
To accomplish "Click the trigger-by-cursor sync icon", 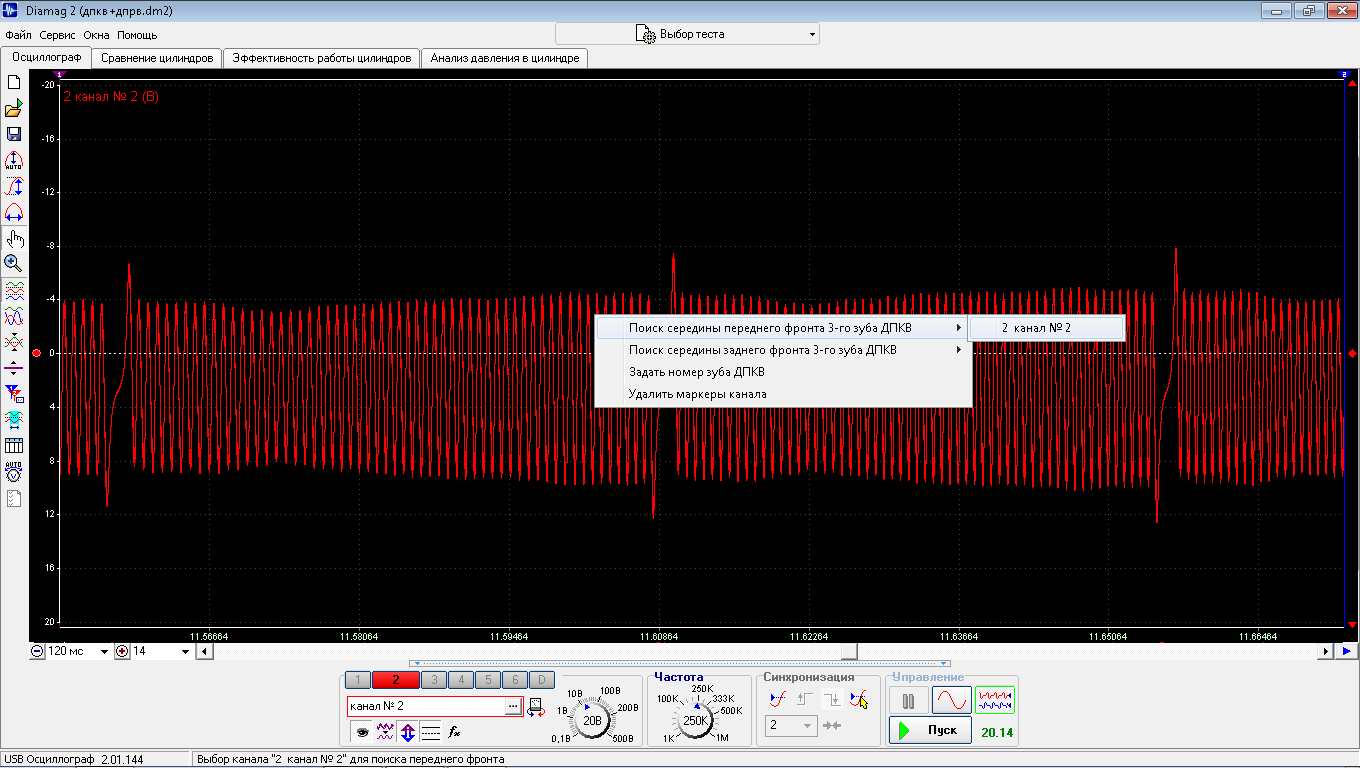I will point(858,699).
